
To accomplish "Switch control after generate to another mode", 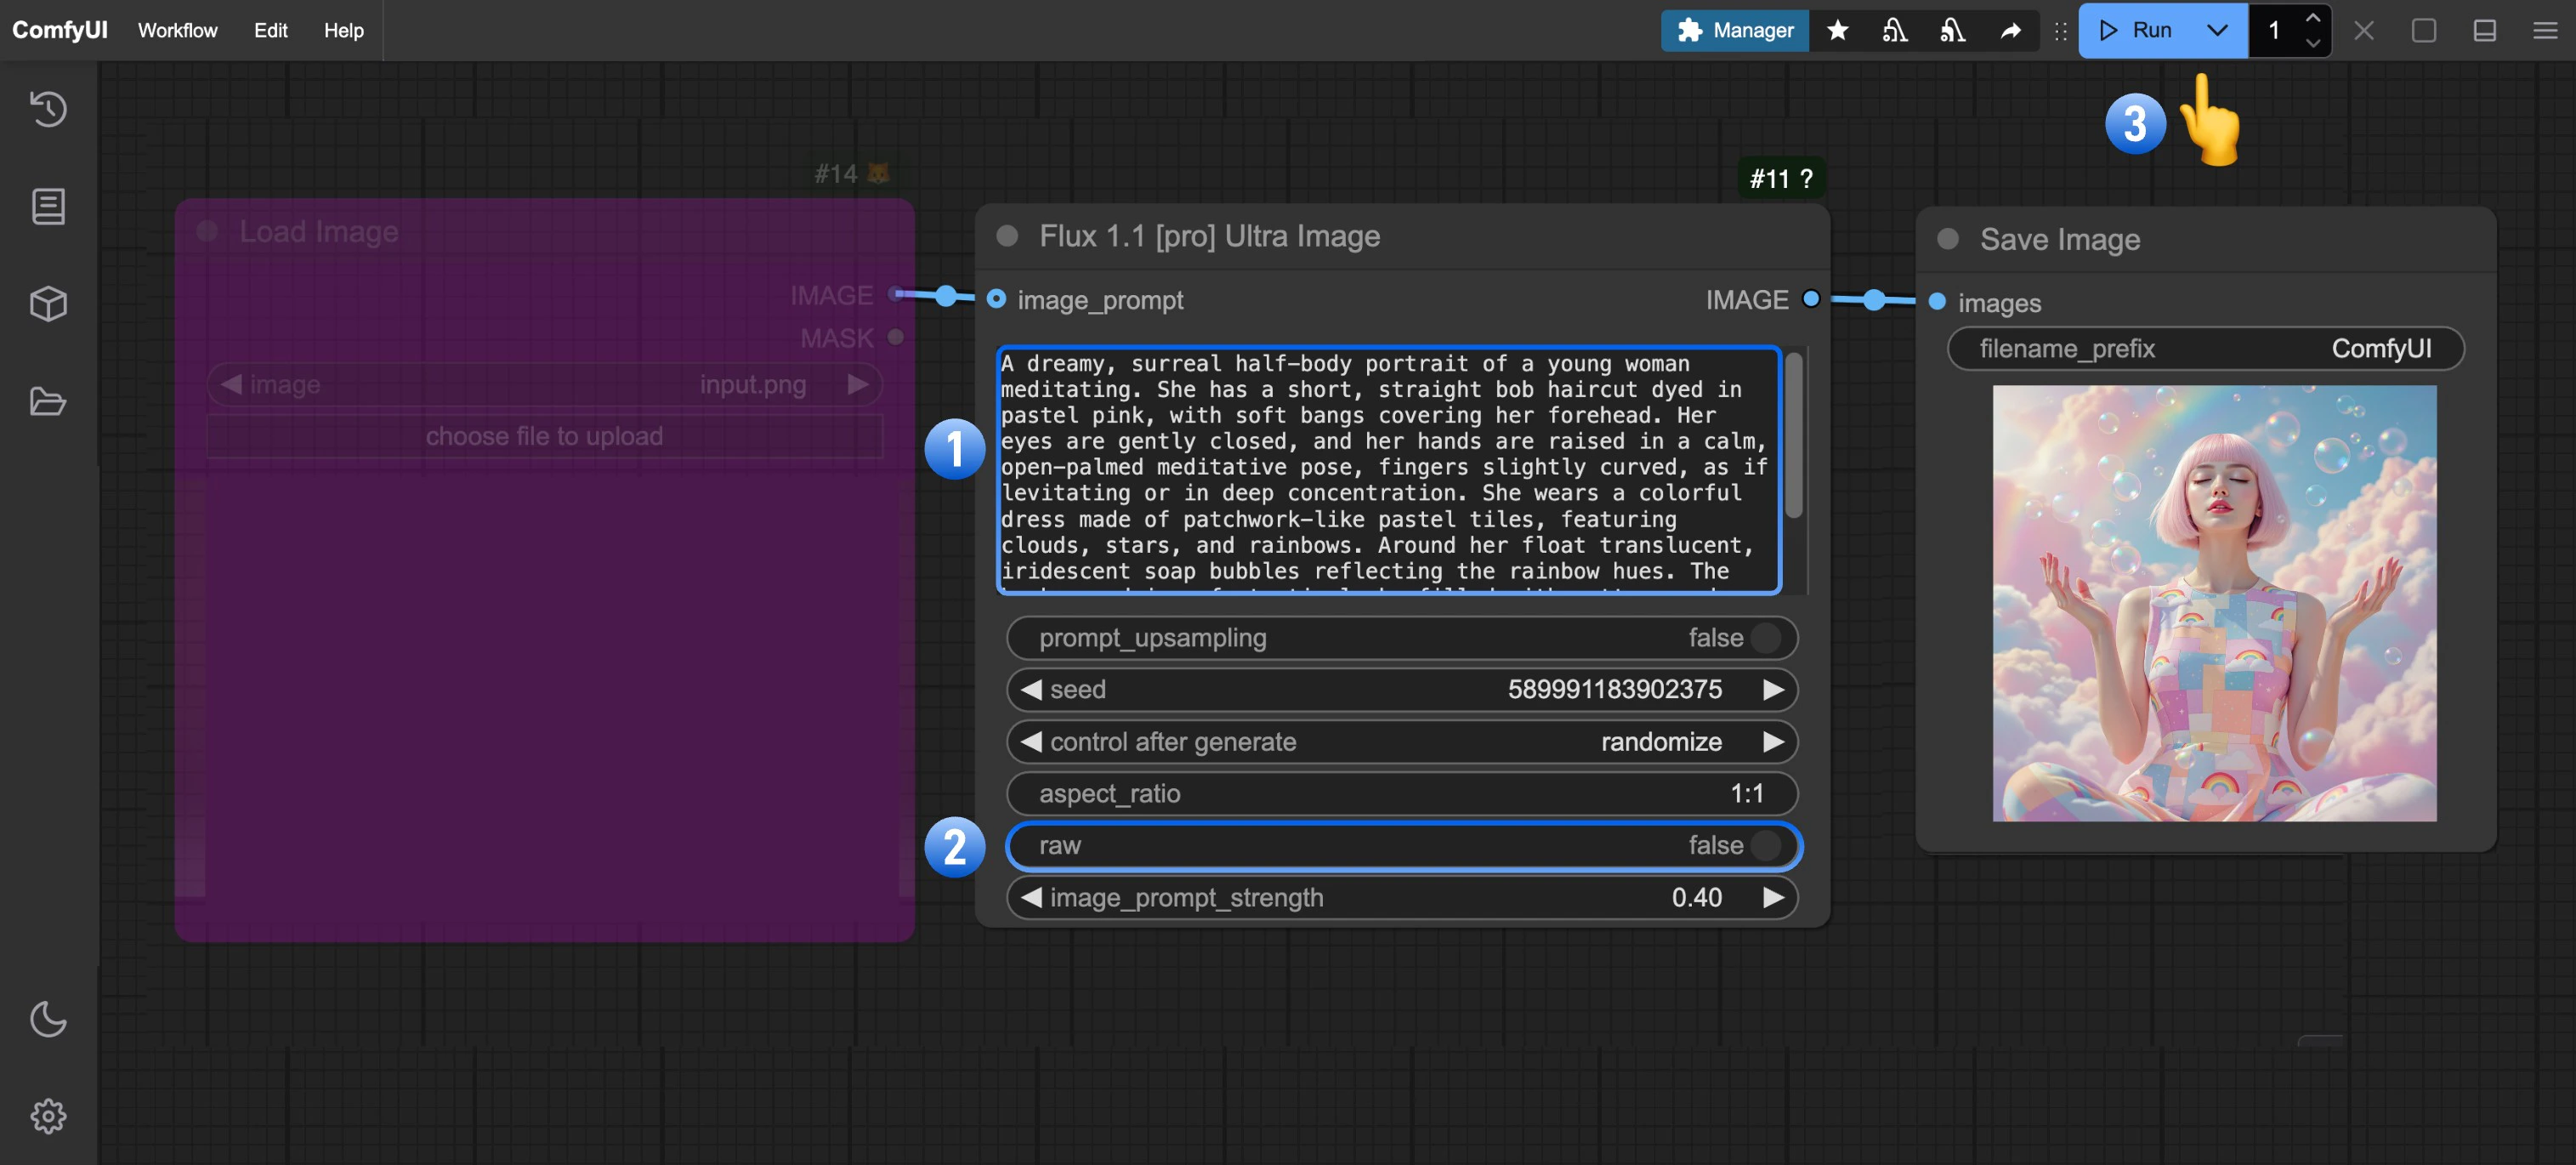I will click(x=1774, y=741).
